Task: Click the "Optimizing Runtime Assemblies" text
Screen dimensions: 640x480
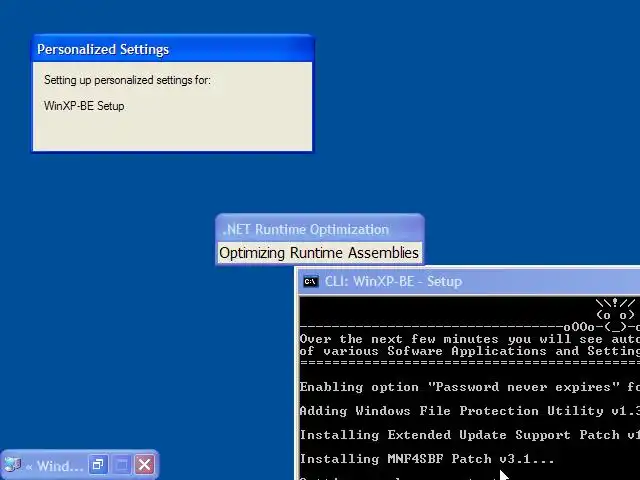Action: point(319,253)
